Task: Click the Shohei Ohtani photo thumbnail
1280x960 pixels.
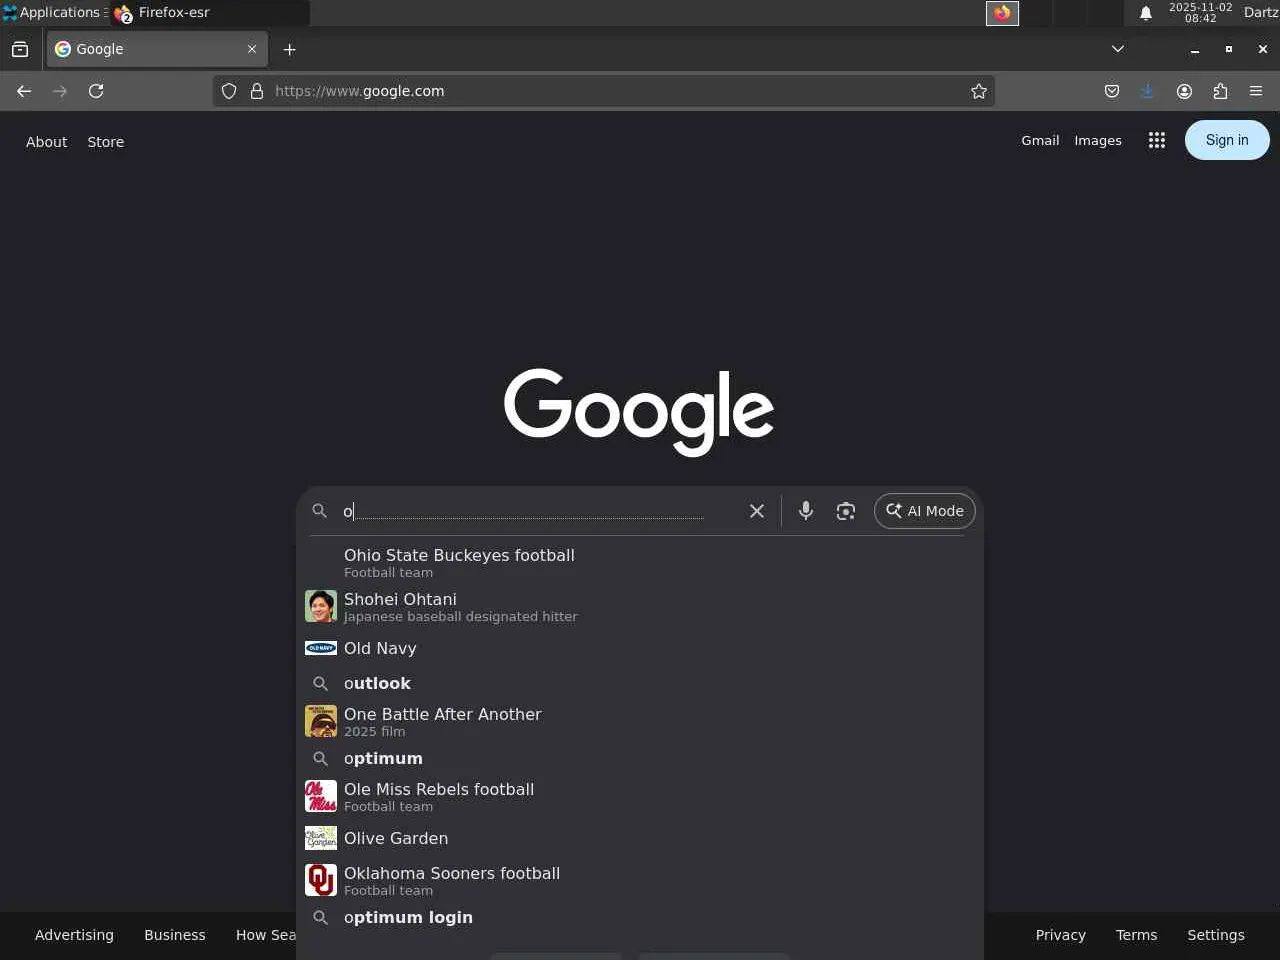Action: click(x=321, y=606)
